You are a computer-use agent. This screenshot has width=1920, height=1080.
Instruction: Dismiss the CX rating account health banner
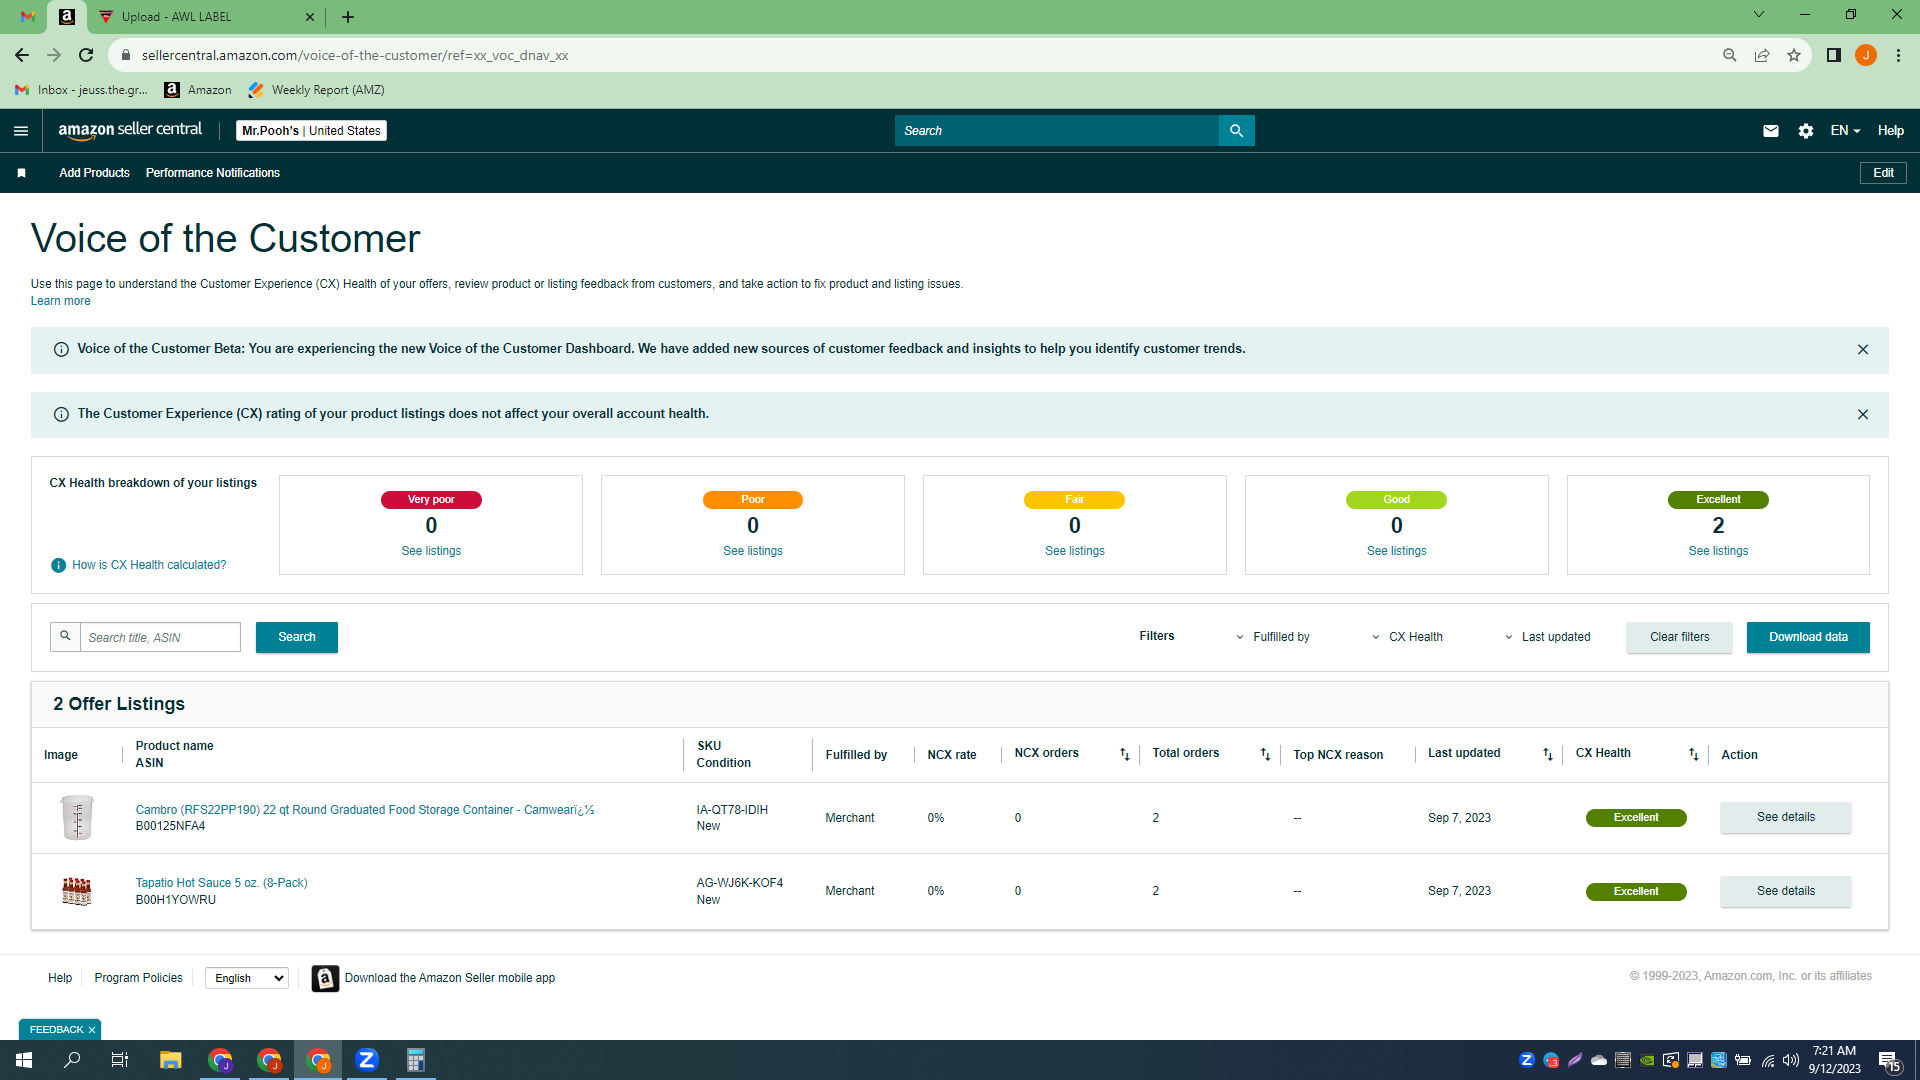pos(1863,415)
